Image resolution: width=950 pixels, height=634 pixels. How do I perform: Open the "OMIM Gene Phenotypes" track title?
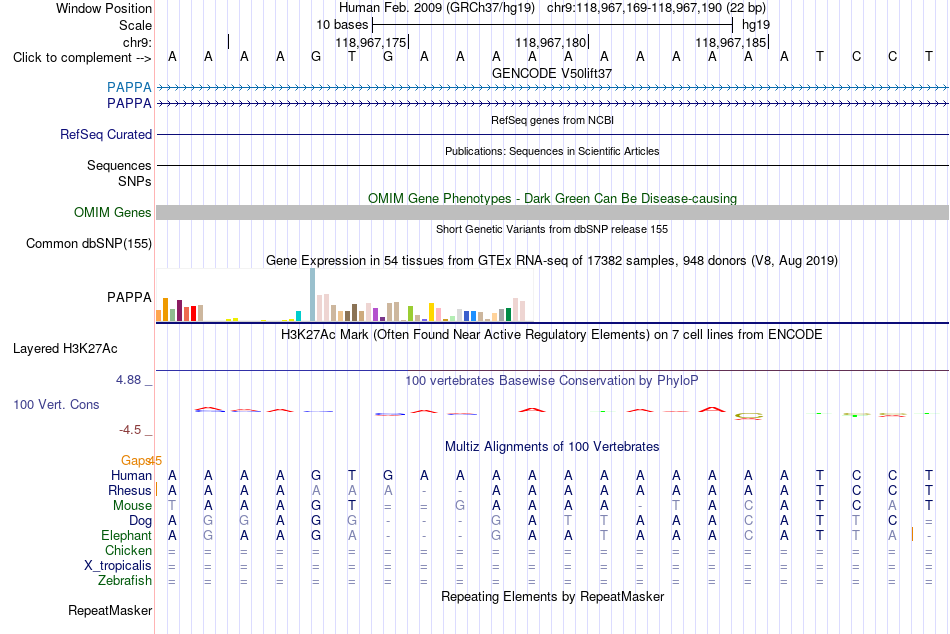tap(552, 198)
